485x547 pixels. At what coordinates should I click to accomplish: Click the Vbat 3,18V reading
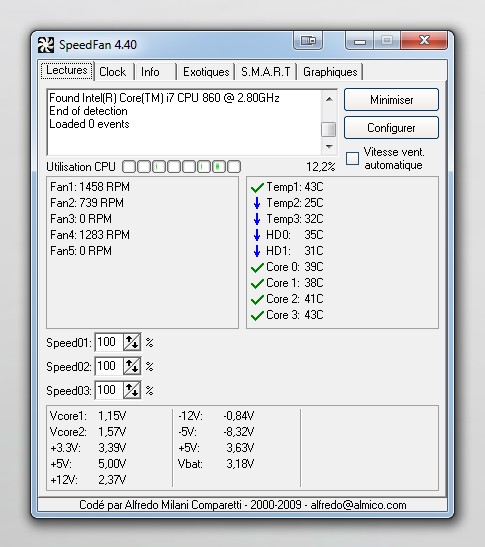(216, 464)
